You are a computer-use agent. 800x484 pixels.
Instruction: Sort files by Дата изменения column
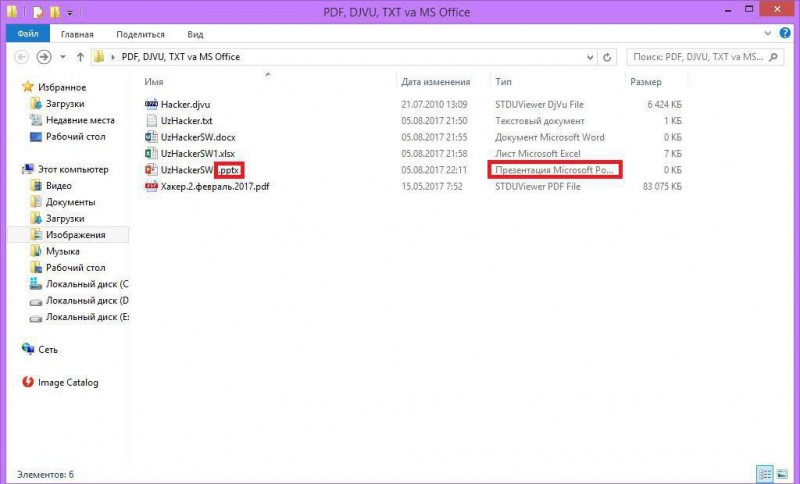435,82
